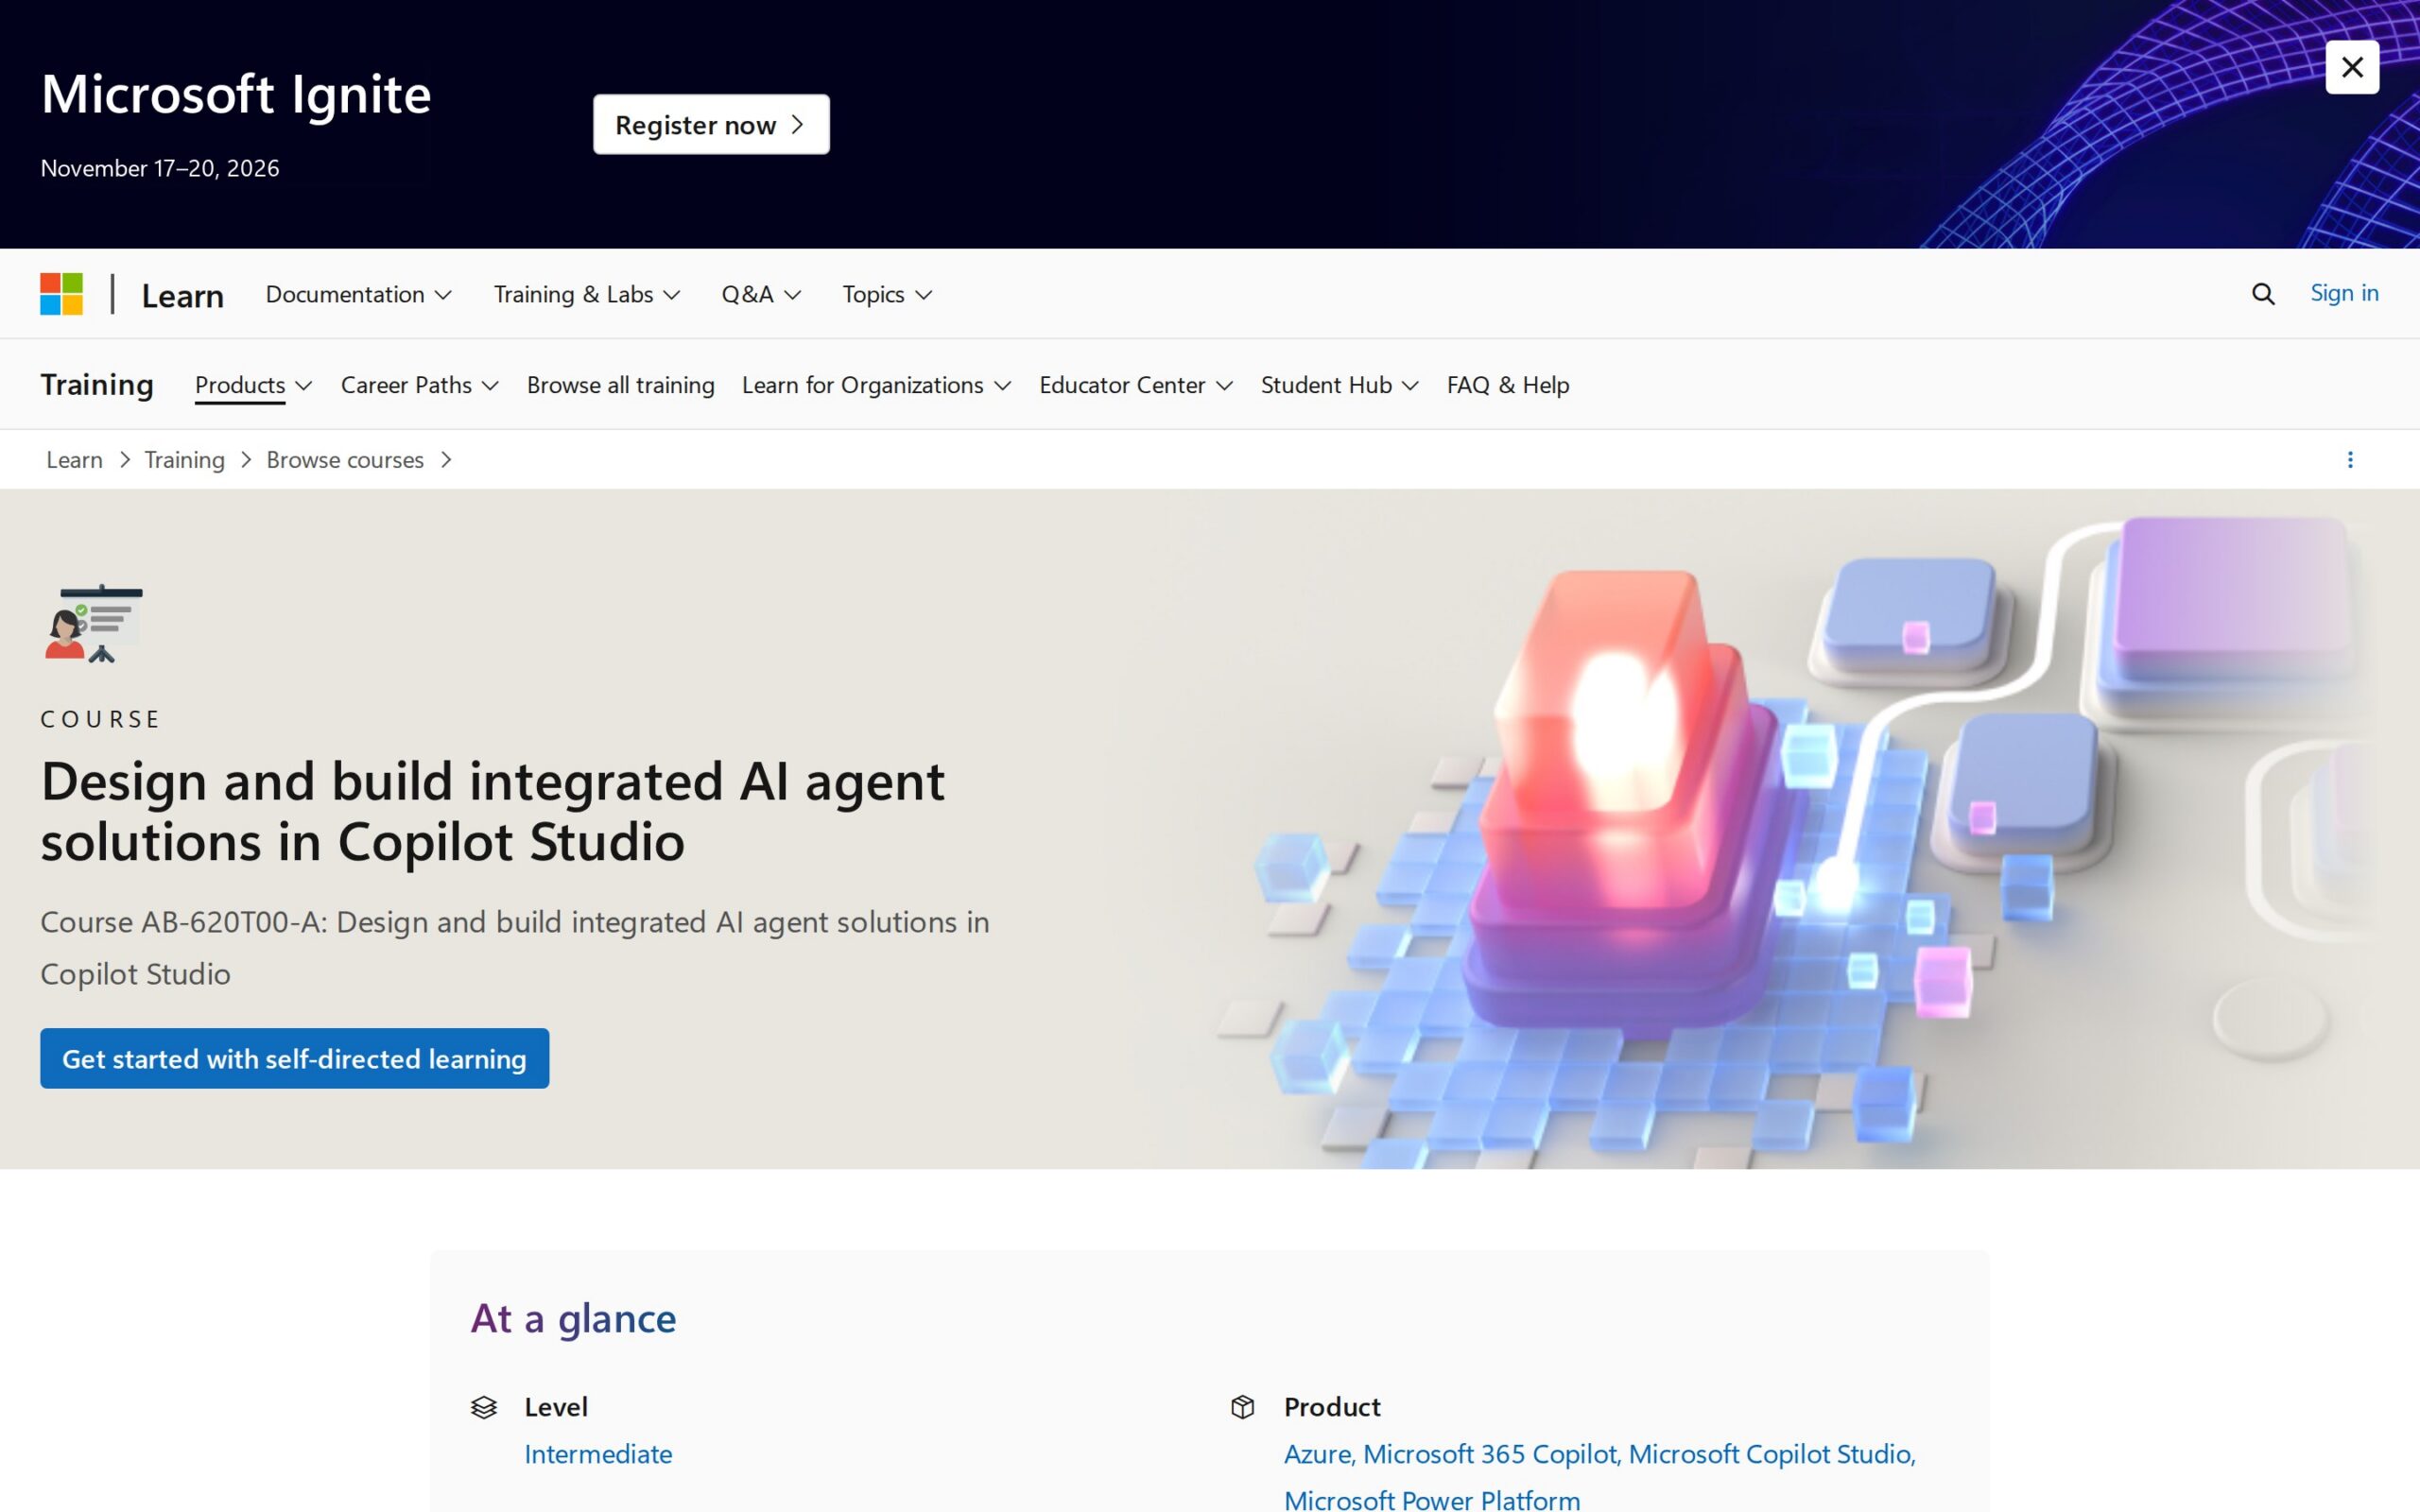Viewport: 2420px width, 1512px height.
Task: Expand the Training & Labs menu
Action: tap(587, 294)
